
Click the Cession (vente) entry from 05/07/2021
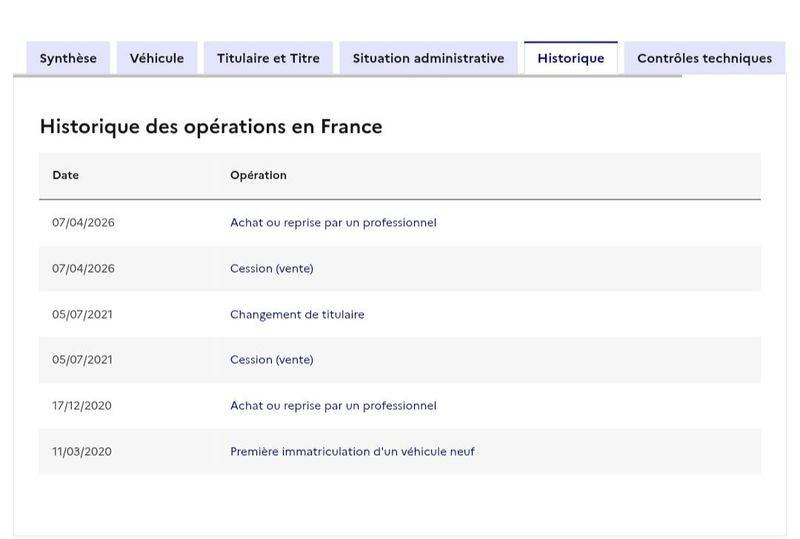(x=271, y=360)
